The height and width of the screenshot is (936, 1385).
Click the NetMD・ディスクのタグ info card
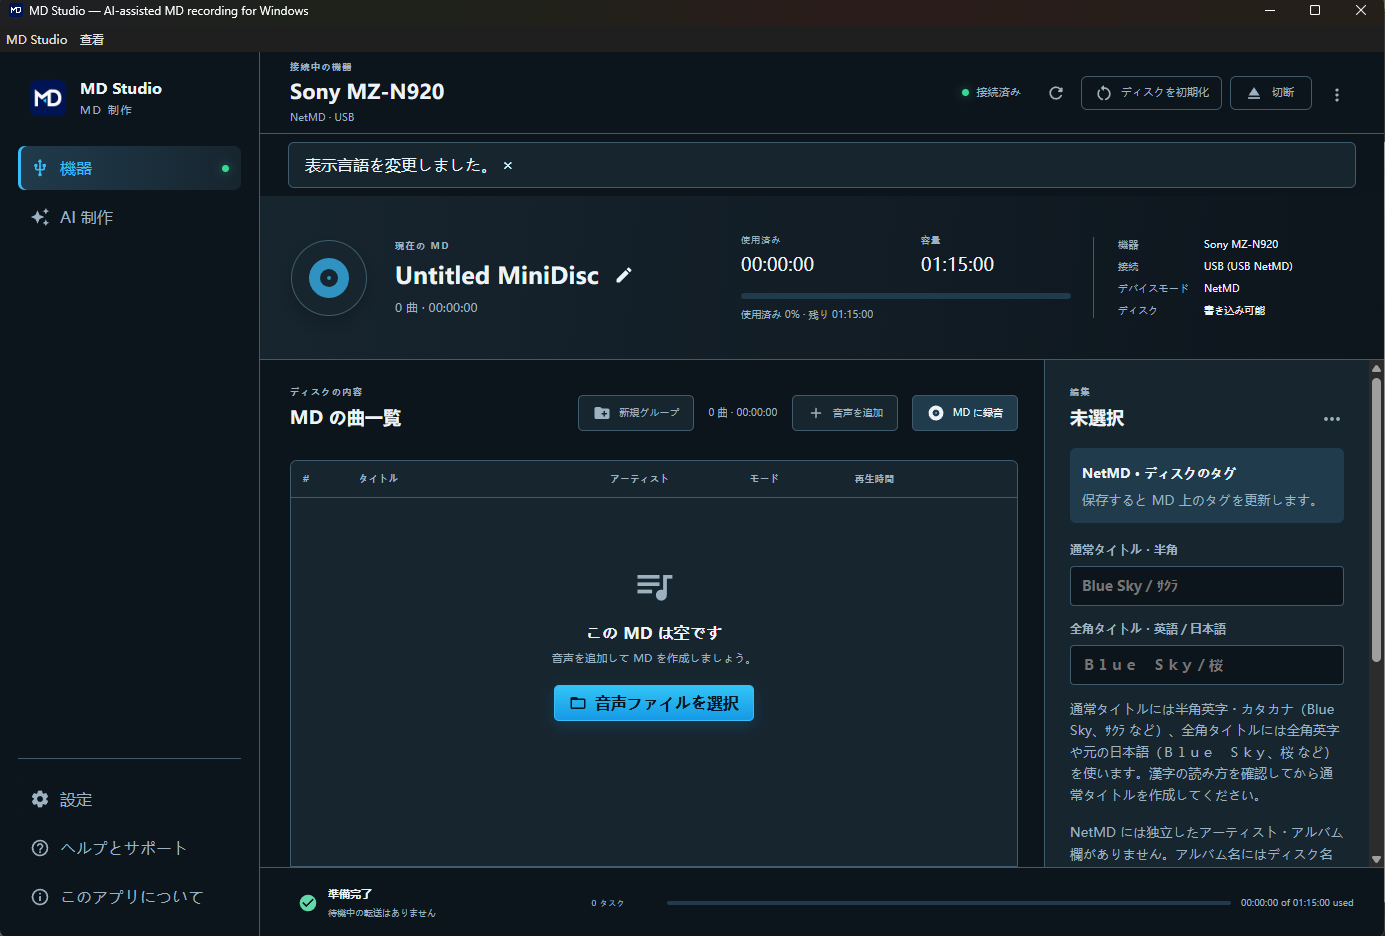1207,485
